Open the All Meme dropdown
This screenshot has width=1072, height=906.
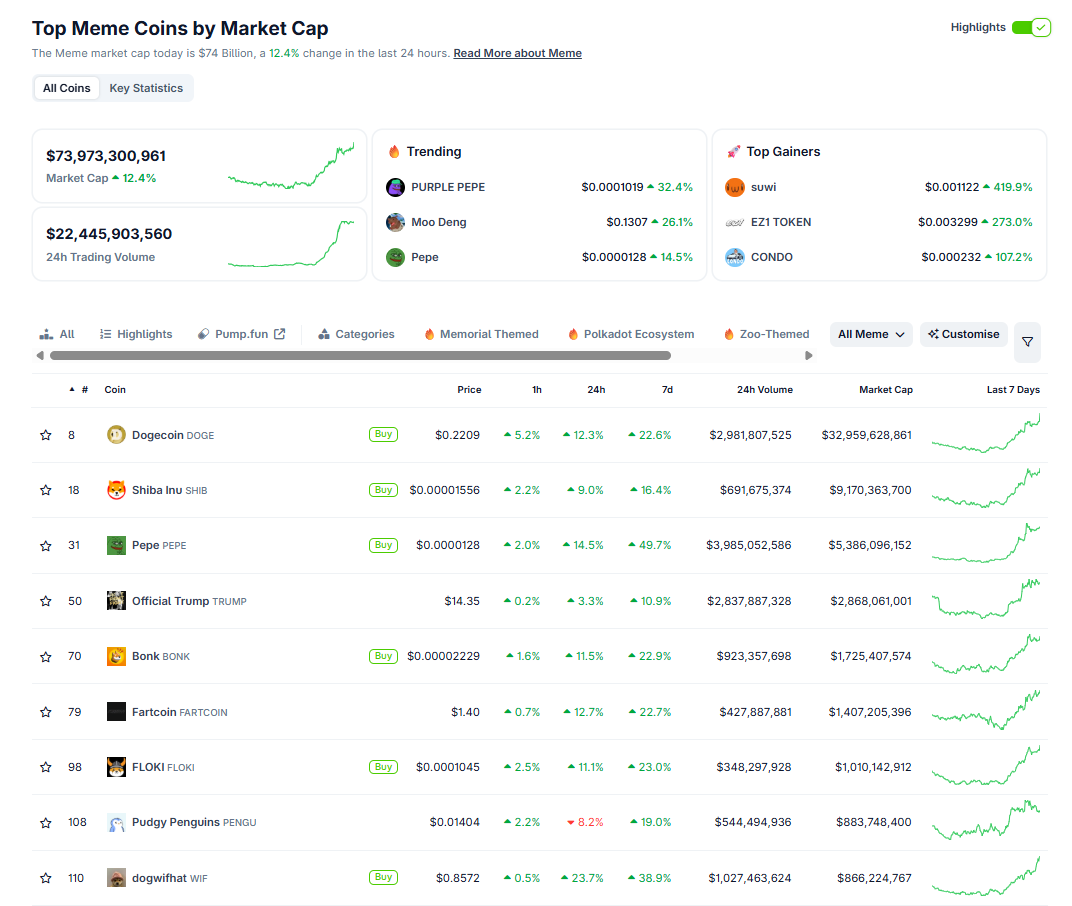[x=871, y=334]
